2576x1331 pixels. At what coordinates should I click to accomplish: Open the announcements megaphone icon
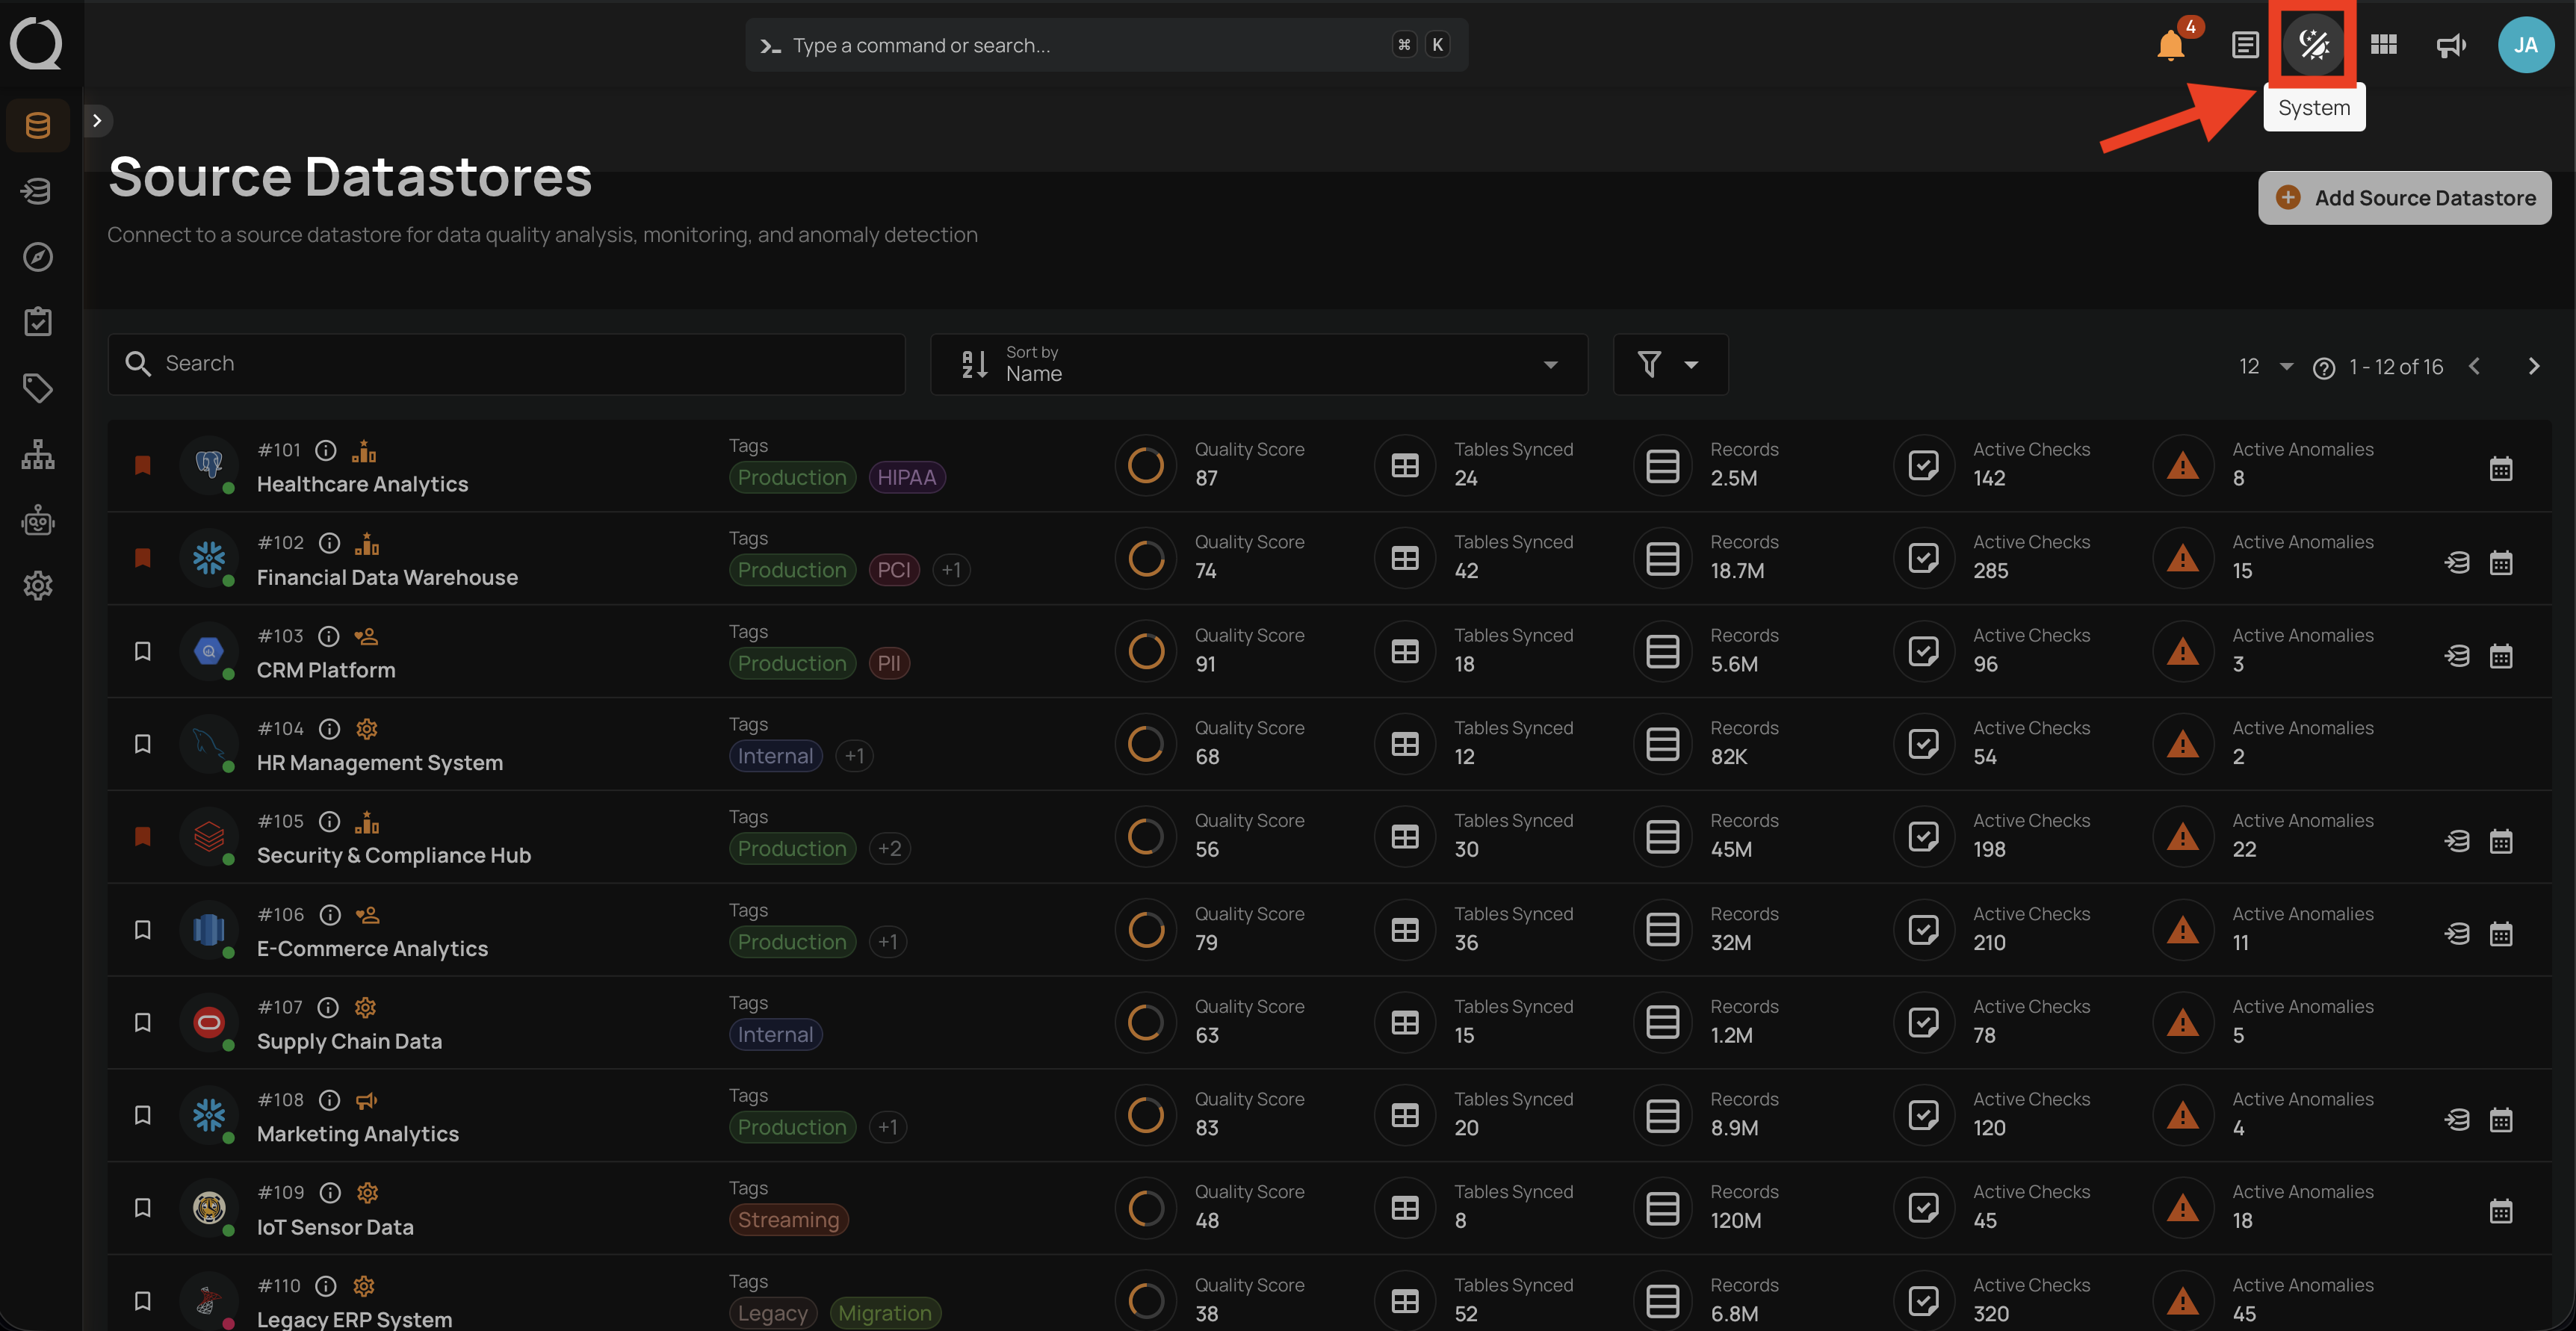[2451, 45]
